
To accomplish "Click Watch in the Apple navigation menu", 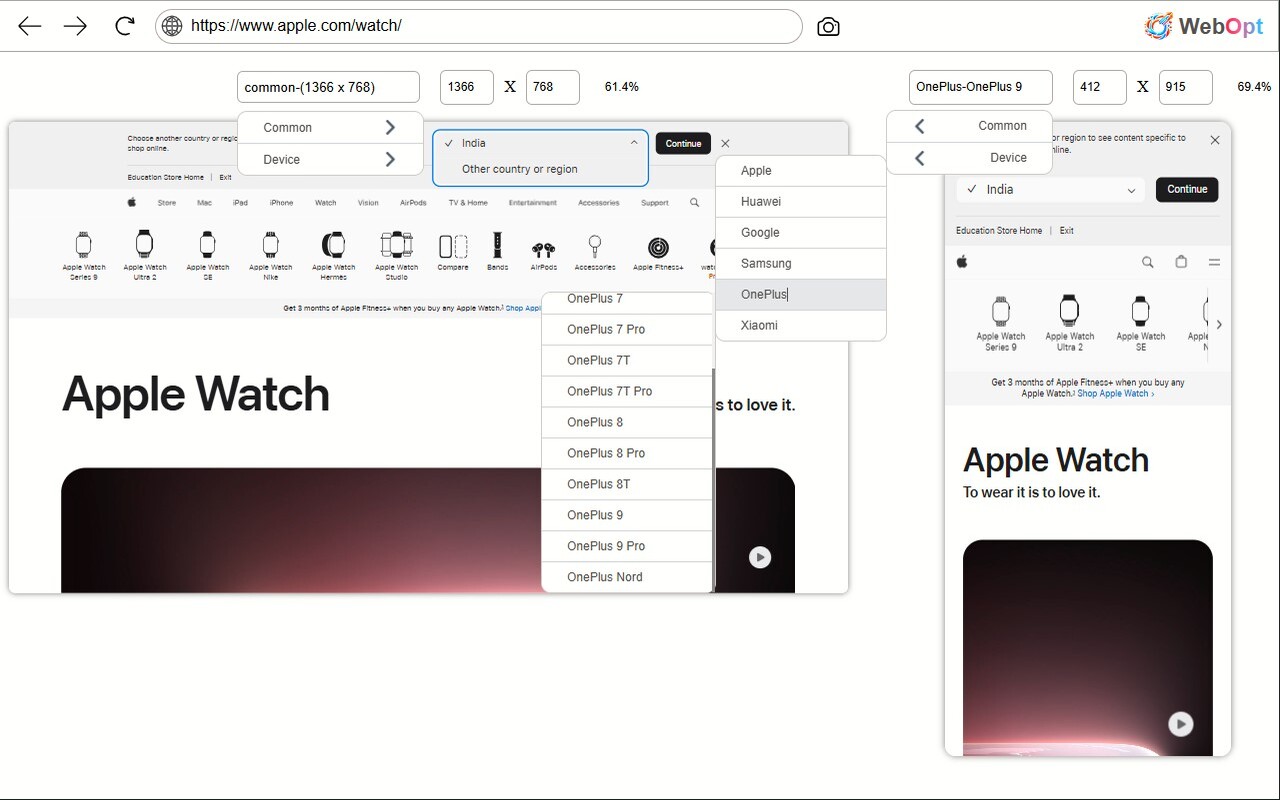I will [324, 202].
